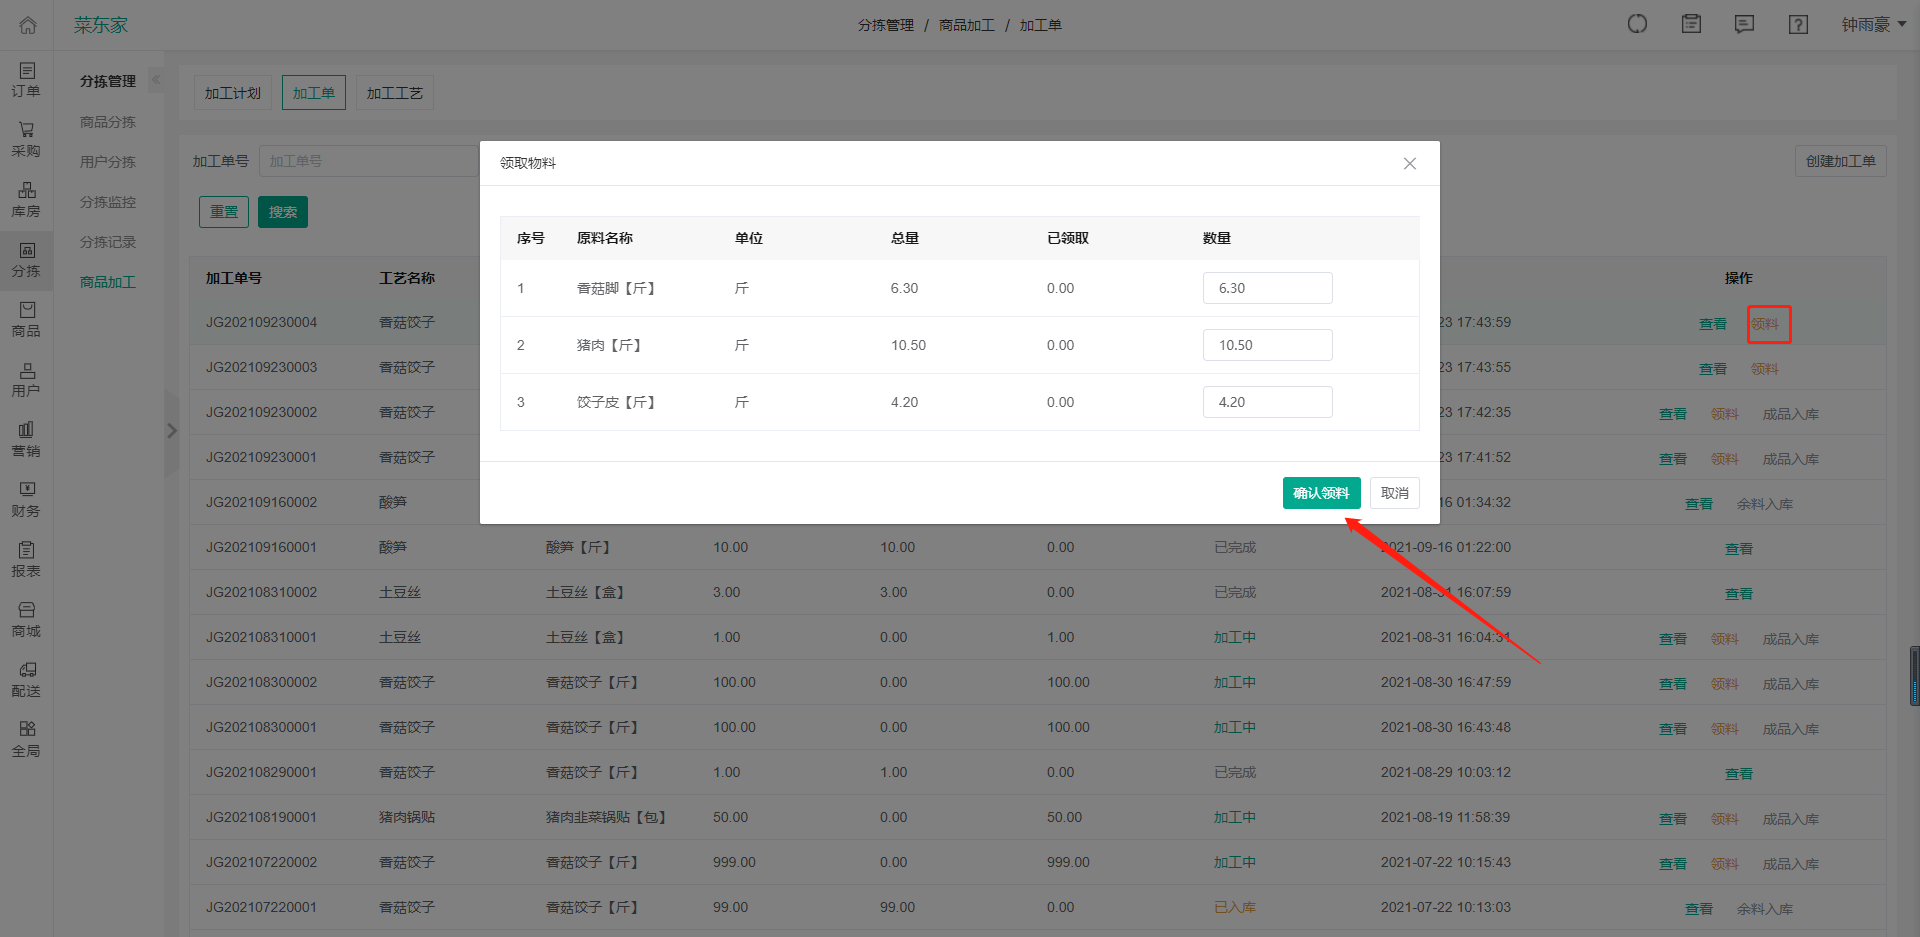Open the 订单 orders sidebar icon
Screen dimensions: 1920x937
click(27, 79)
